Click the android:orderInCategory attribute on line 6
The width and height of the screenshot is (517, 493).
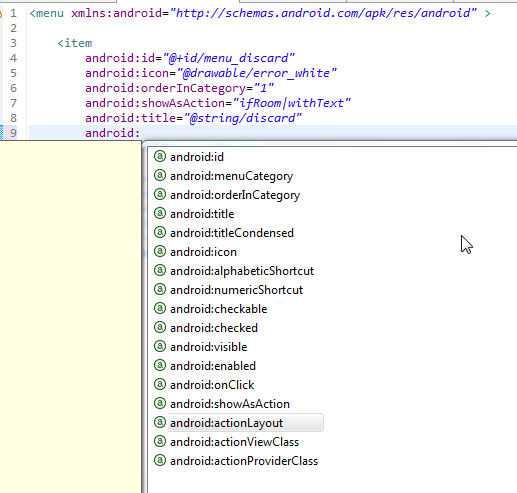pos(165,88)
